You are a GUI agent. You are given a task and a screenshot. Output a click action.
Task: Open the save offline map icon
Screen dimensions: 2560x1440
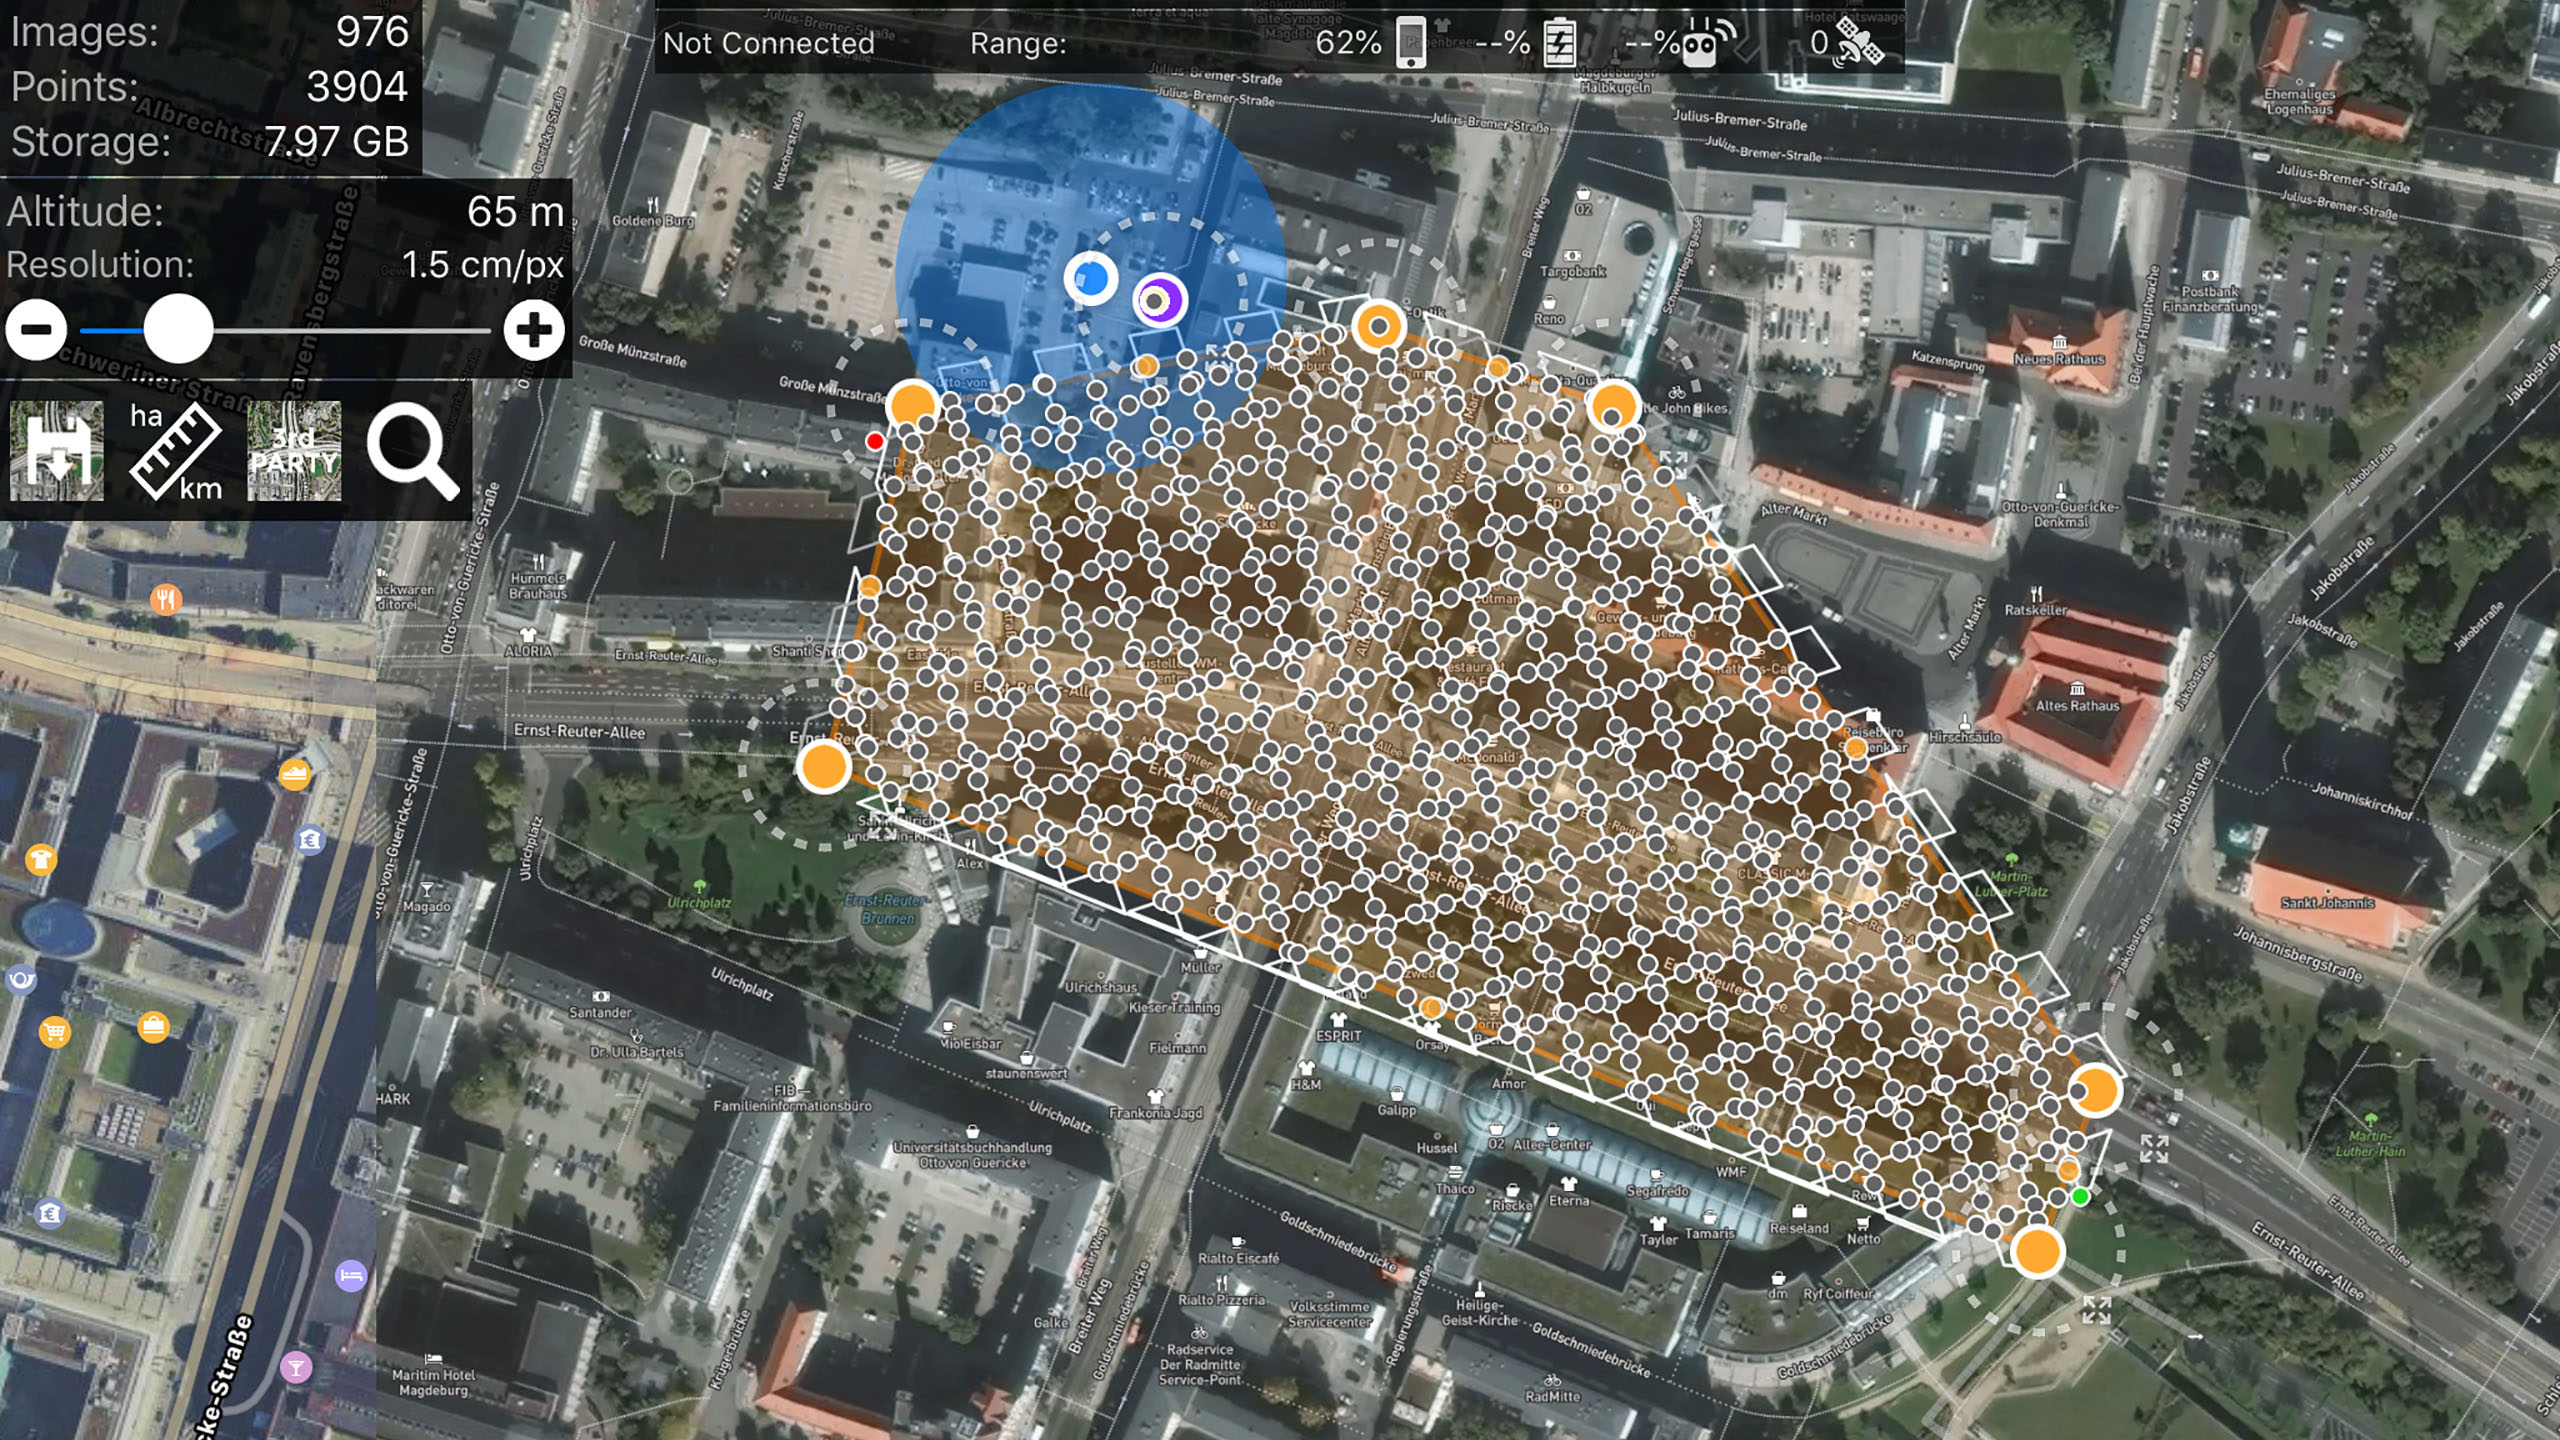(x=57, y=451)
